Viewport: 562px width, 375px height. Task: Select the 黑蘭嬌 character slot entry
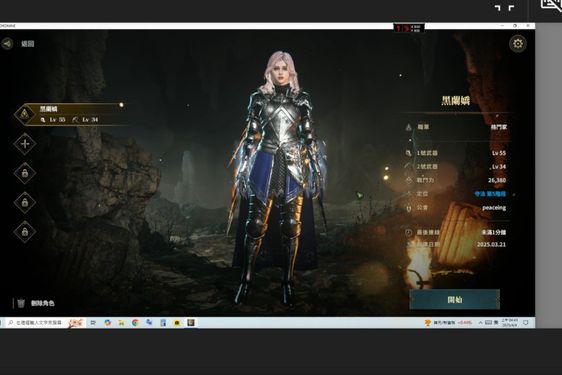[70, 114]
